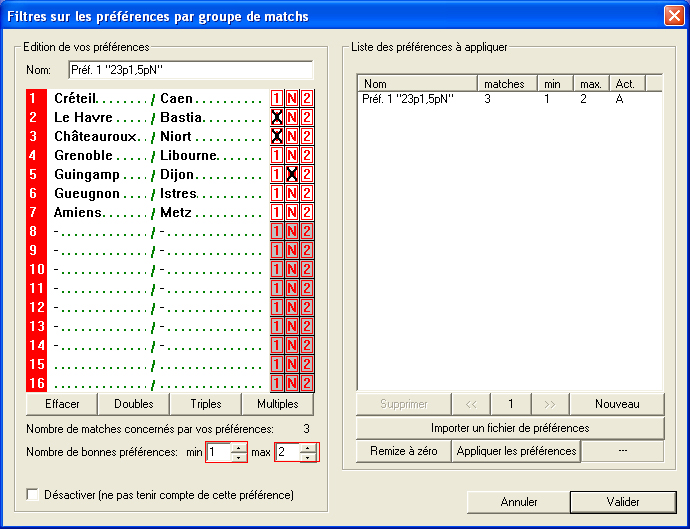Tick the N box for Châteauroux / Niort
The image size is (690, 529).
292,136
